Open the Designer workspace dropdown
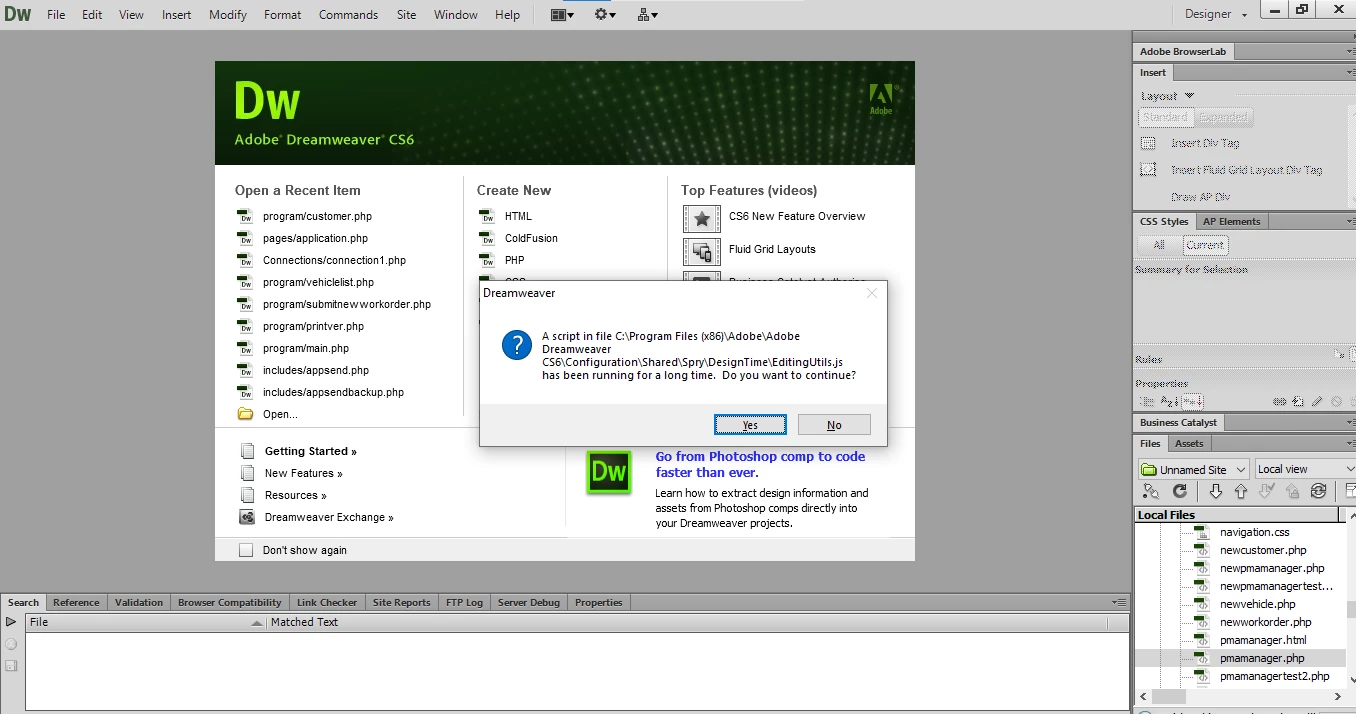This screenshot has height=714, width=1356. (x=1216, y=14)
